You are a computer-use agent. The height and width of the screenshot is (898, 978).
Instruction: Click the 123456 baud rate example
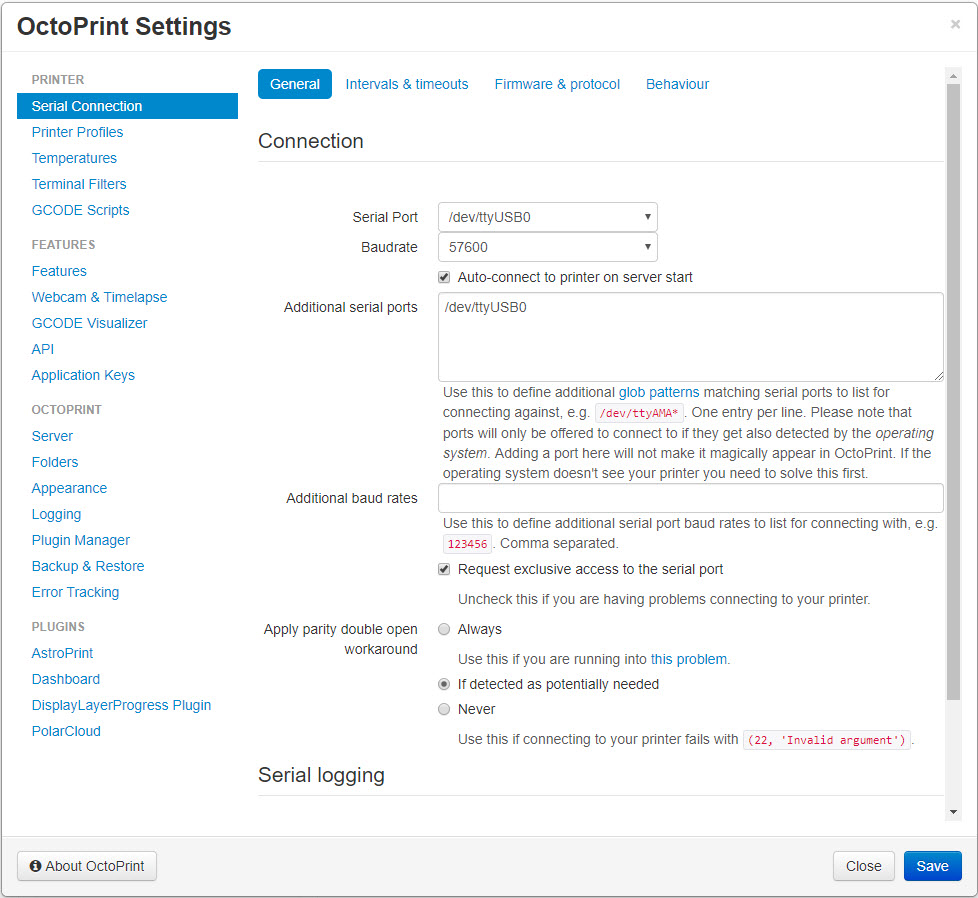coord(467,544)
